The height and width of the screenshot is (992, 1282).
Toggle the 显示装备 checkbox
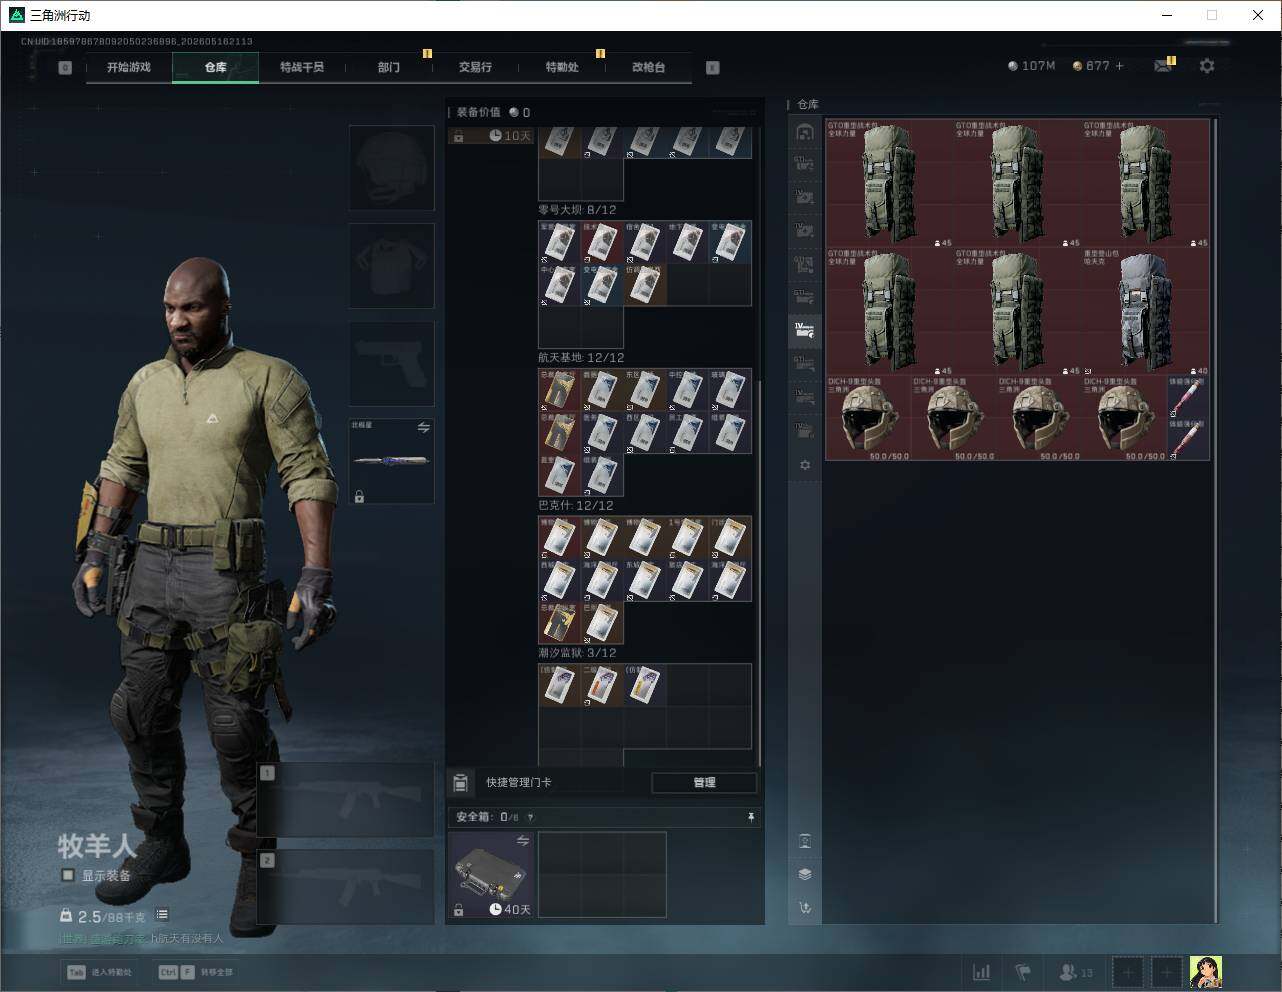point(68,875)
